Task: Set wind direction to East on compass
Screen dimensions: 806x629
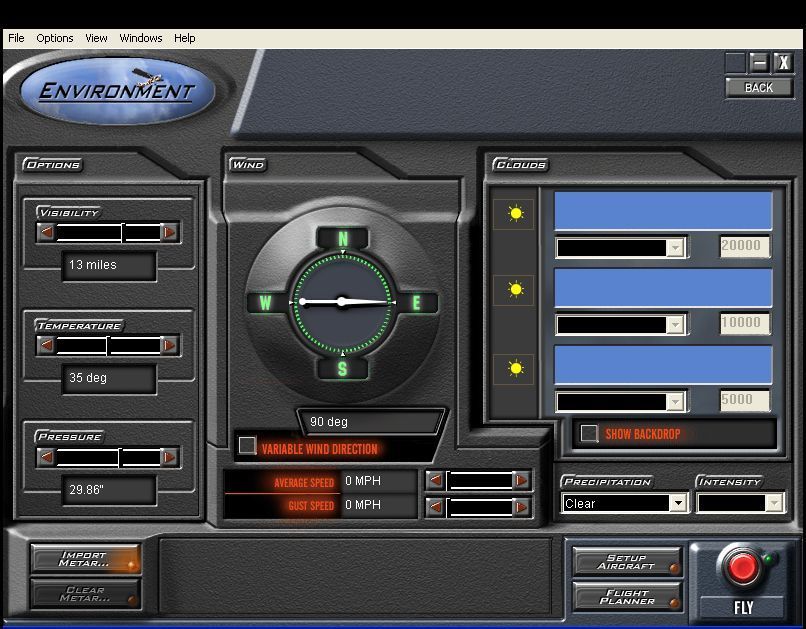Action: click(x=416, y=303)
